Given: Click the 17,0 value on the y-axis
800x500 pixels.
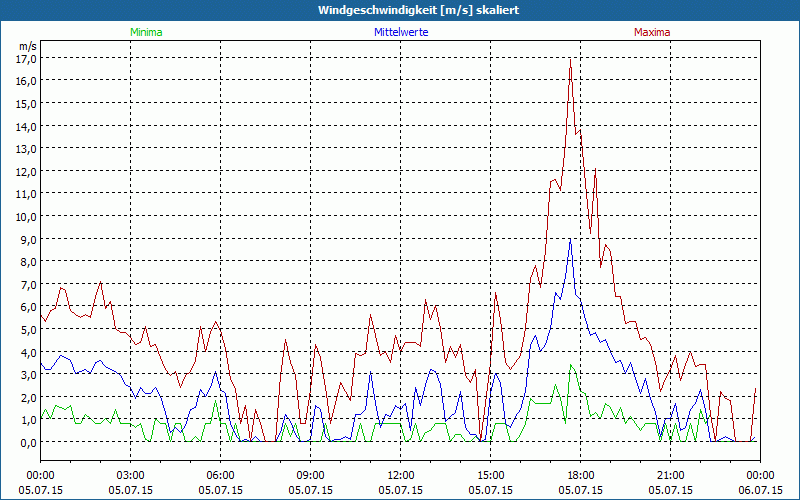Looking at the screenshot, I should click(26, 58).
